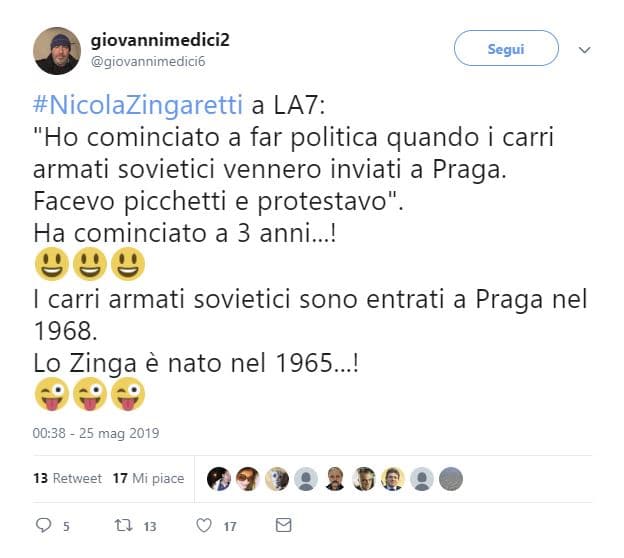Click the fifth liker avatar in the row
This screenshot has height=558, width=624.
[x=335, y=479]
